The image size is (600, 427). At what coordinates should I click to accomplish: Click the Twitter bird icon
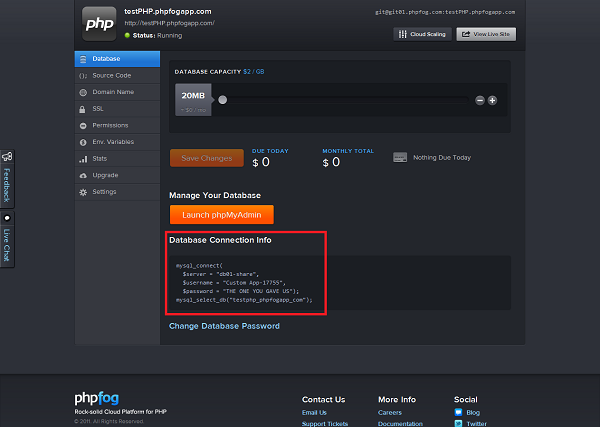pos(458,424)
